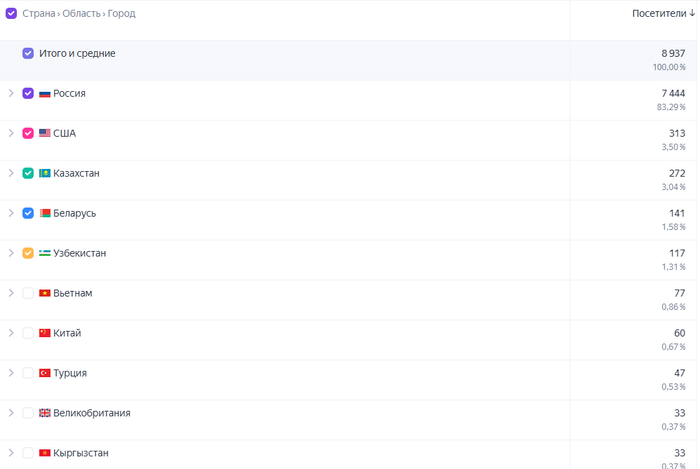The height and width of the screenshot is (469, 700).
Task: Click the Uzbekistan flag icon
Action: [45, 253]
